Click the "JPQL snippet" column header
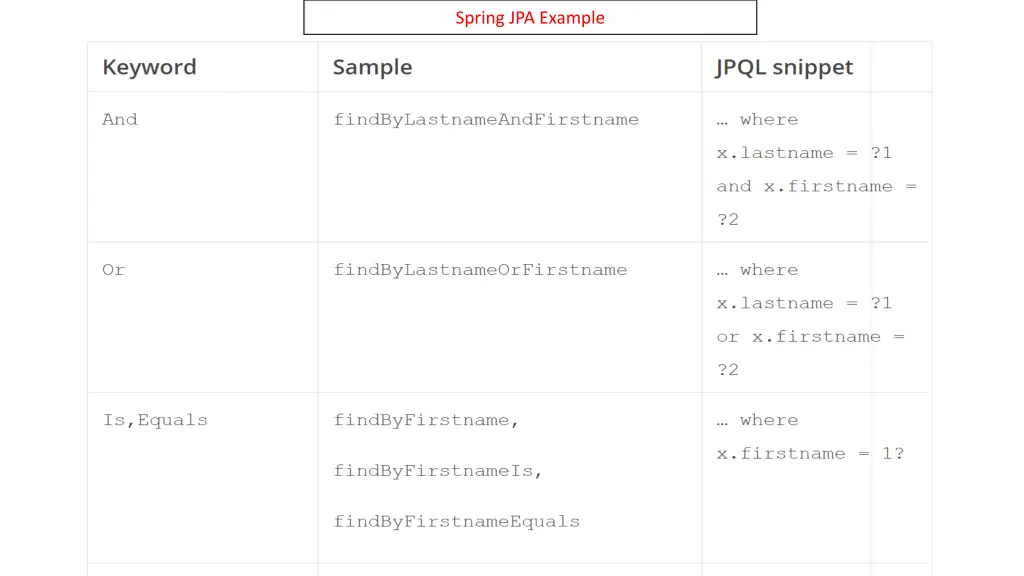Screen dimensions: 1024x576 pos(784,67)
